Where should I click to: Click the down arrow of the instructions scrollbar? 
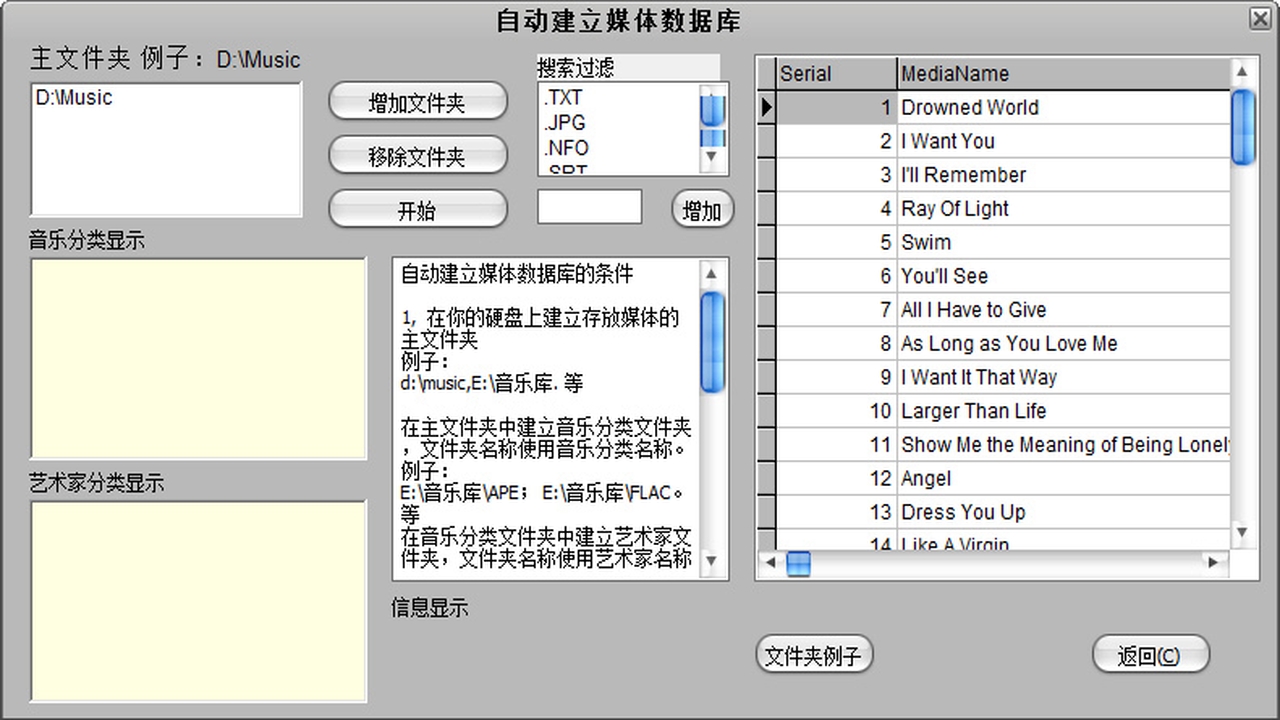(713, 563)
